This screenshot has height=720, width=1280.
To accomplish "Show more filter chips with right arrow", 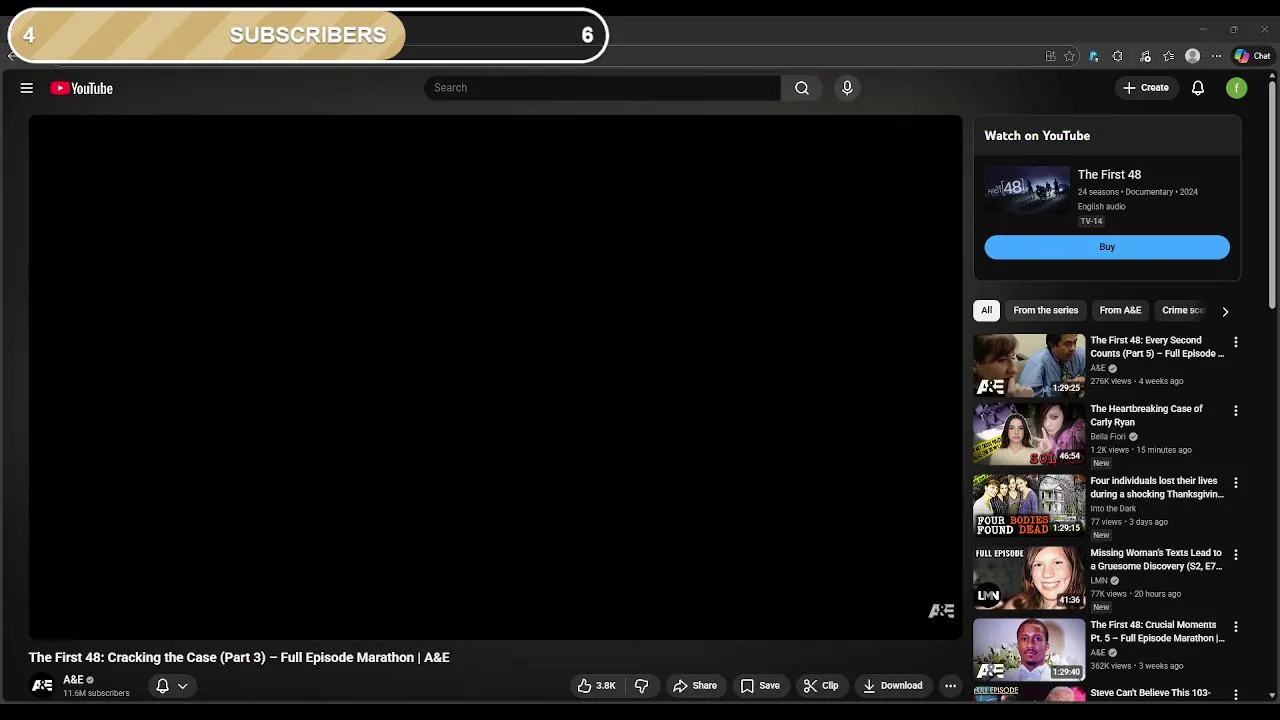I will 1225,311.
